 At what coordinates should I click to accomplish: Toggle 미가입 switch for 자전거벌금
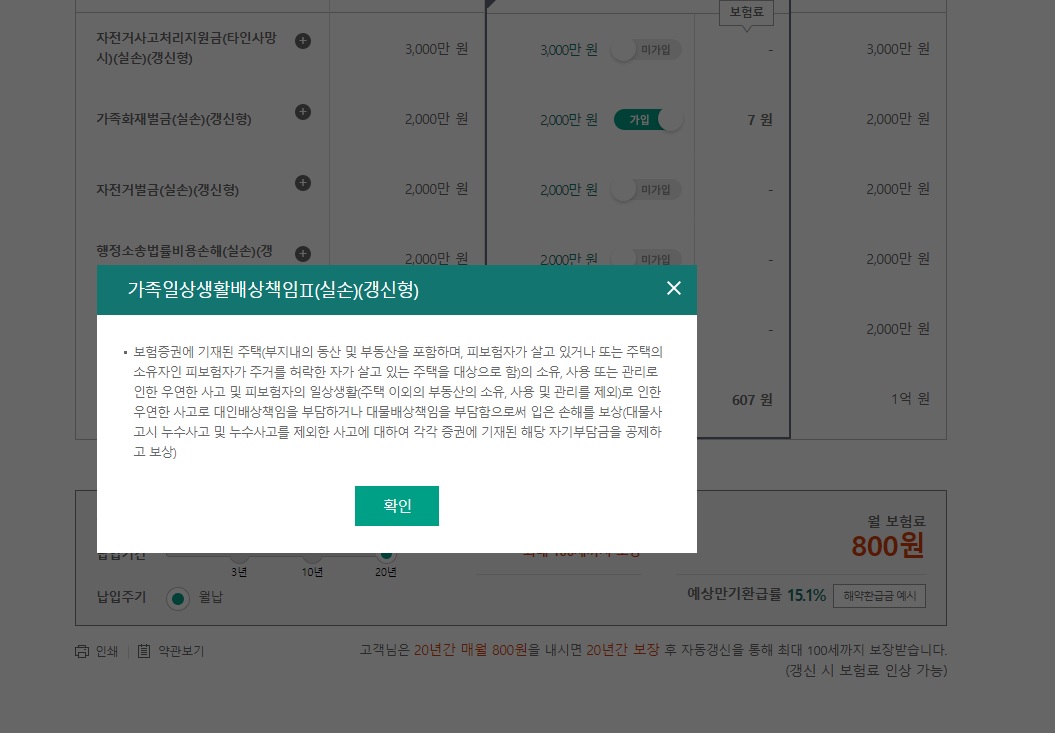[x=647, y=190]
